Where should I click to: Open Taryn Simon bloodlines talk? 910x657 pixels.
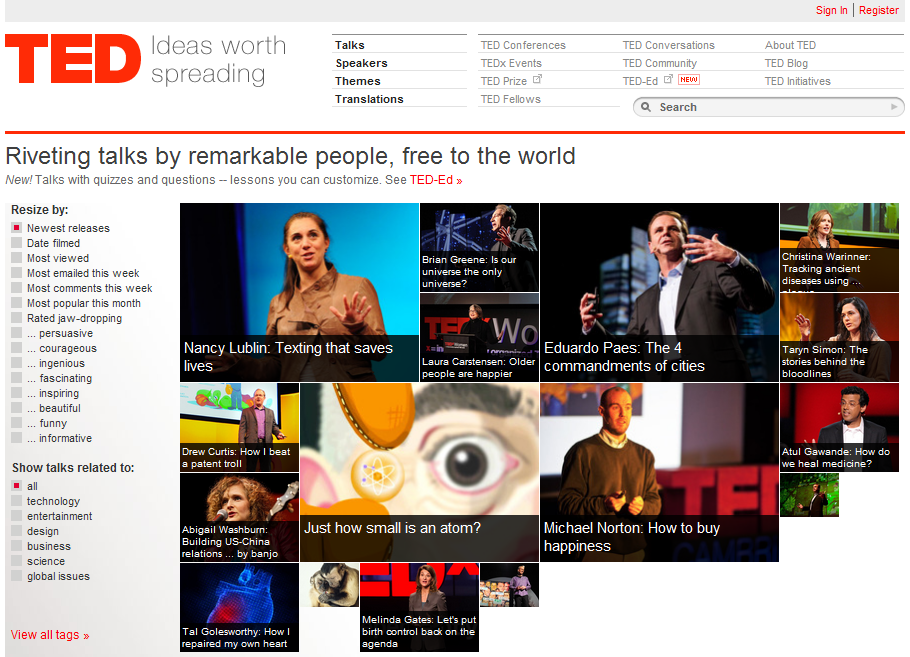[x=839, y=337]
